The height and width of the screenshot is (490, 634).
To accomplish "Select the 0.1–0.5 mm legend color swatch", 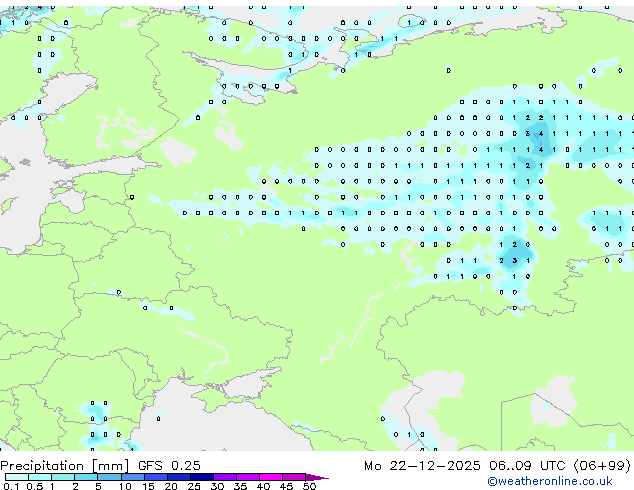I will (x=17, y=477).
